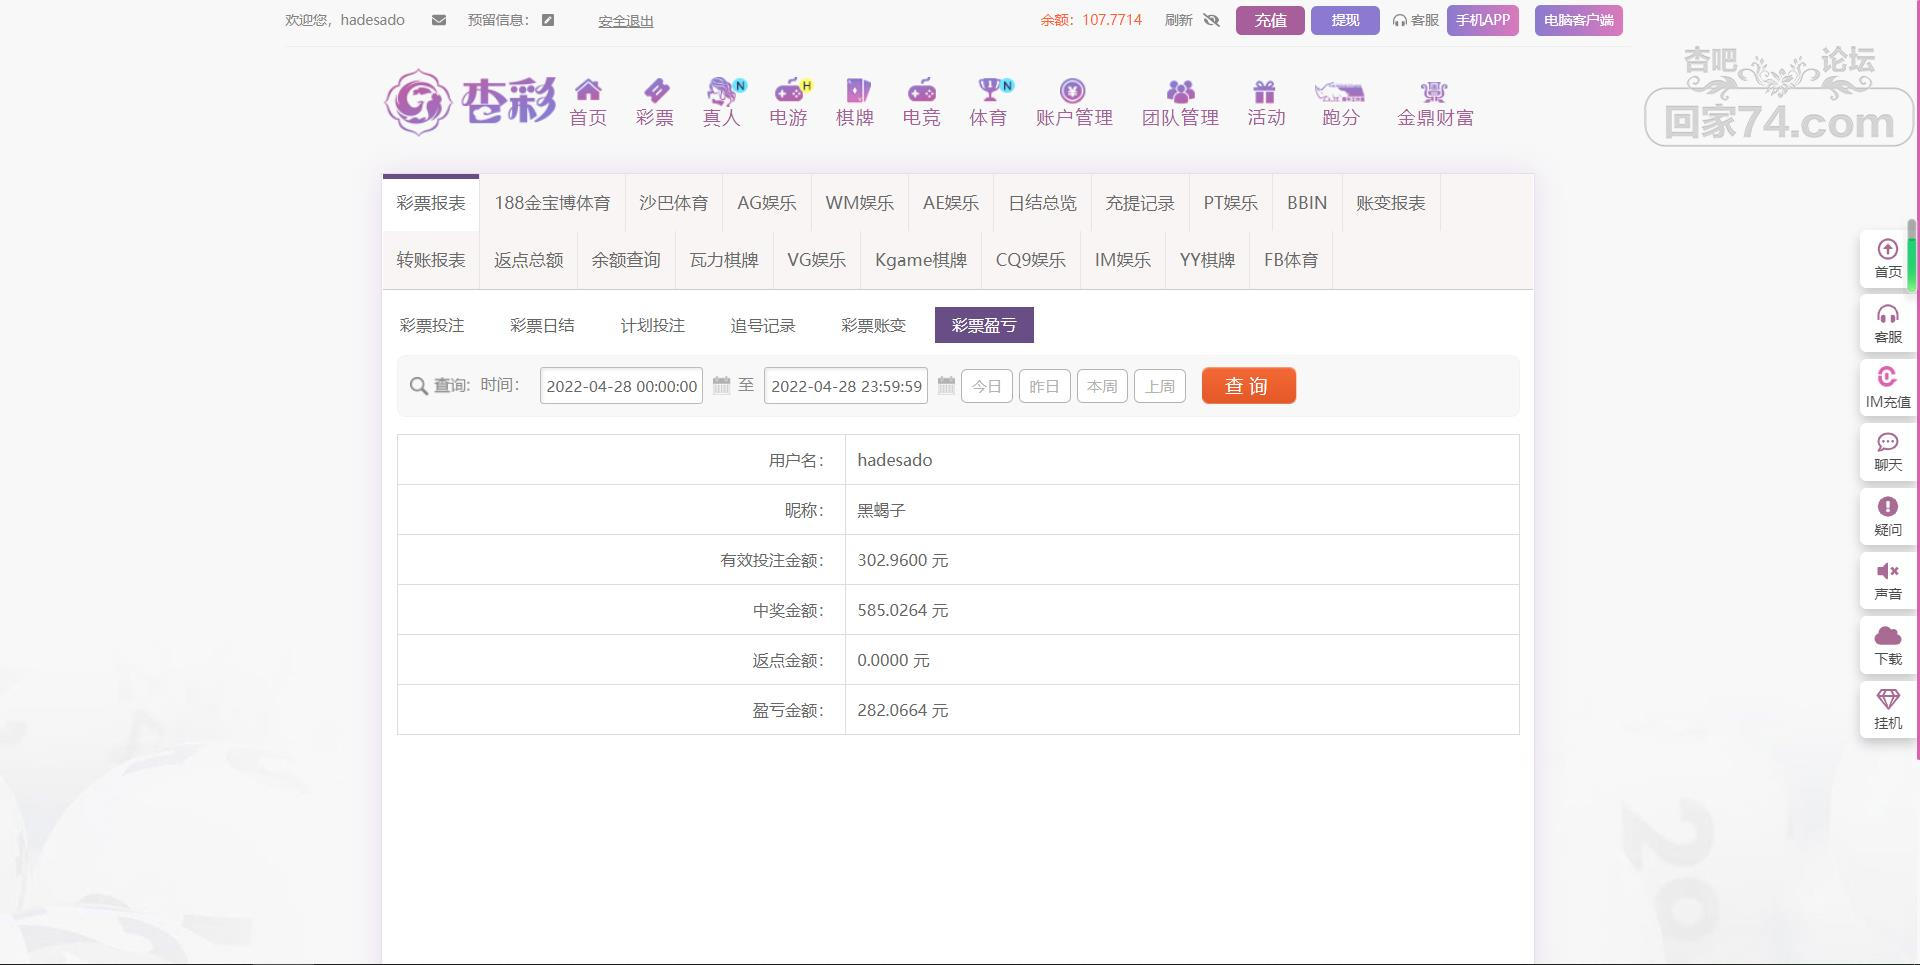Toggle balance visibility eye icon
The height and width of the screenshot is (965, 1920).
tap(1212, 20)
